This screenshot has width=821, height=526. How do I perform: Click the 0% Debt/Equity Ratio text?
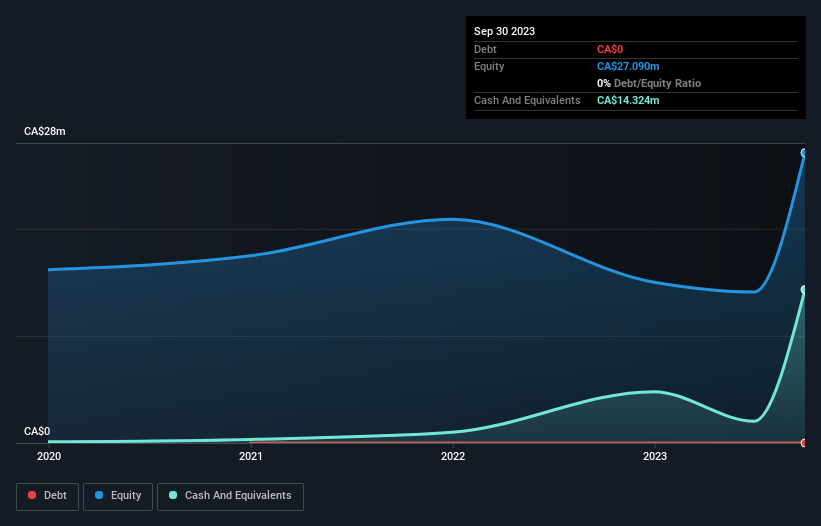pos(649,83)
